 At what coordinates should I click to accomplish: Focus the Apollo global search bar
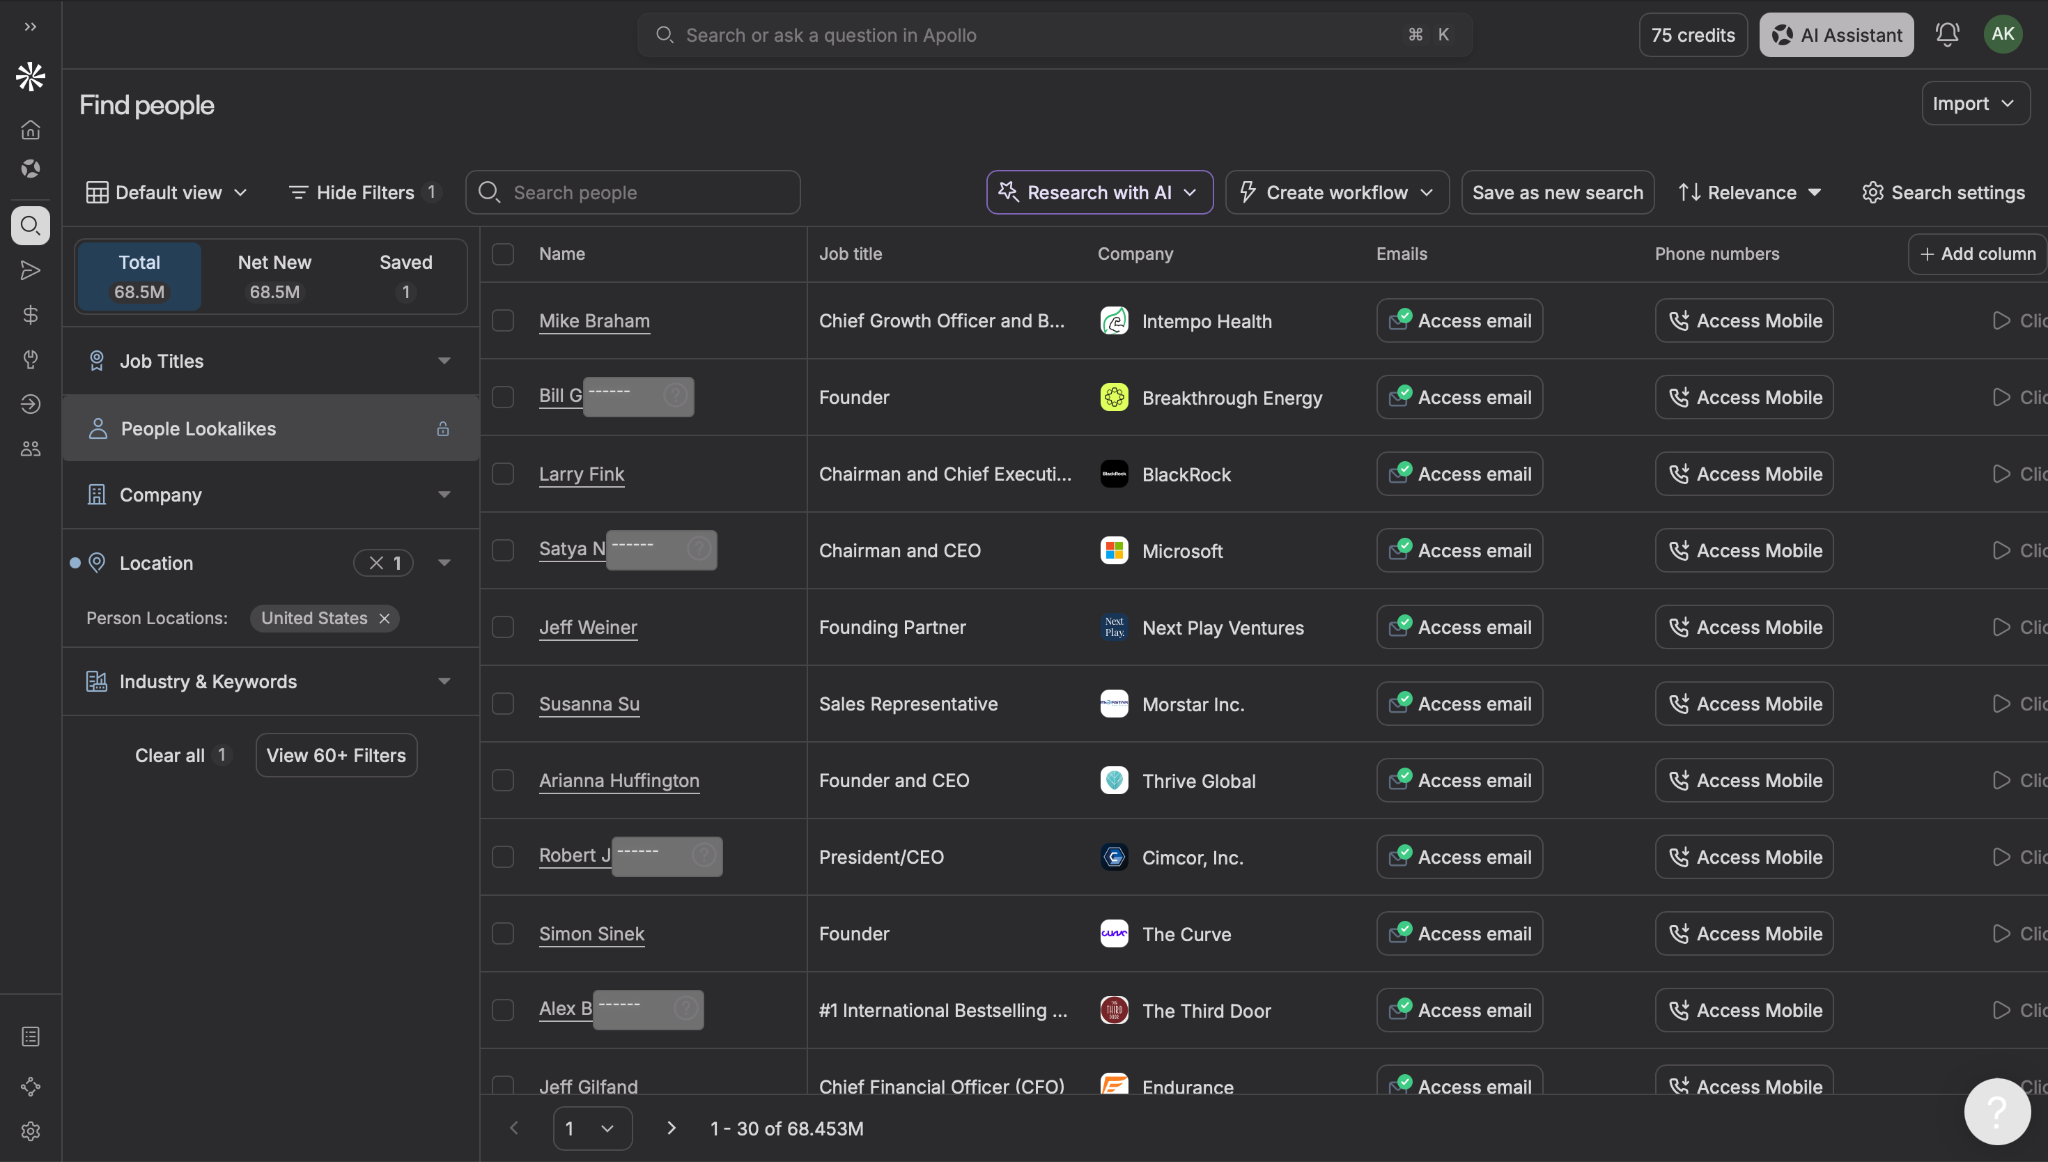pos(1054,35)
